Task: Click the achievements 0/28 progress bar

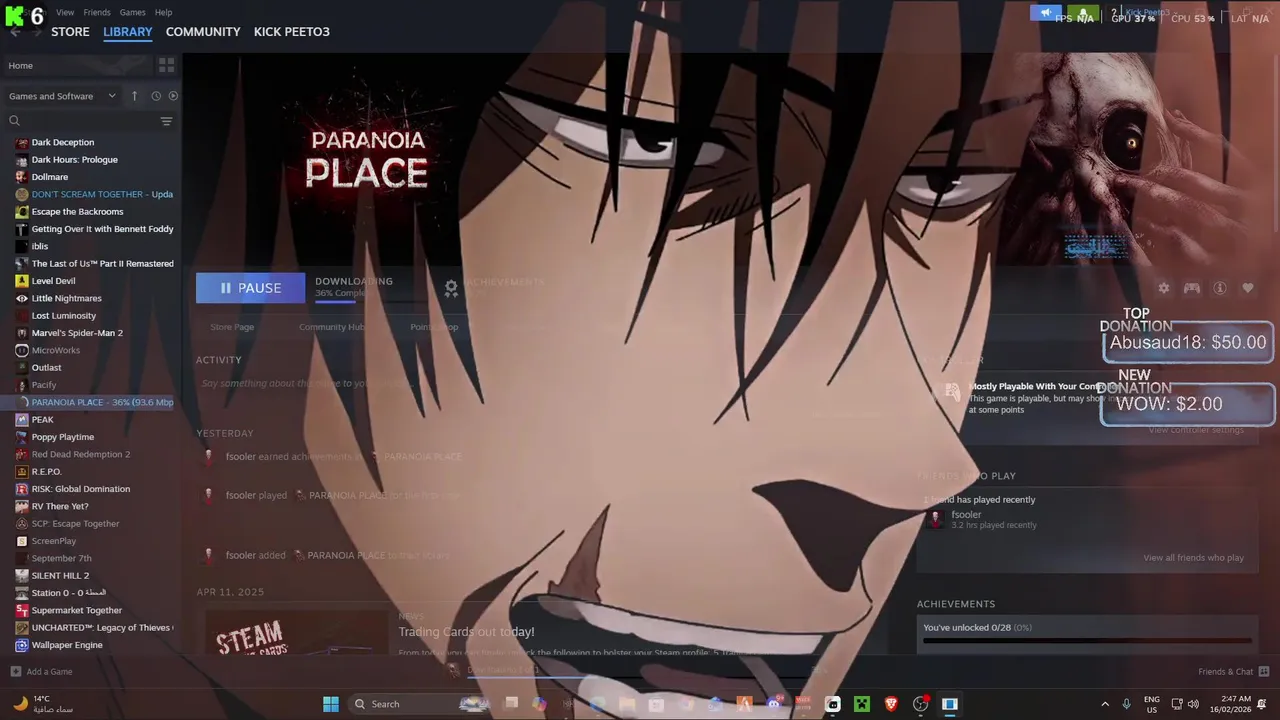Action: point(1087,641)
